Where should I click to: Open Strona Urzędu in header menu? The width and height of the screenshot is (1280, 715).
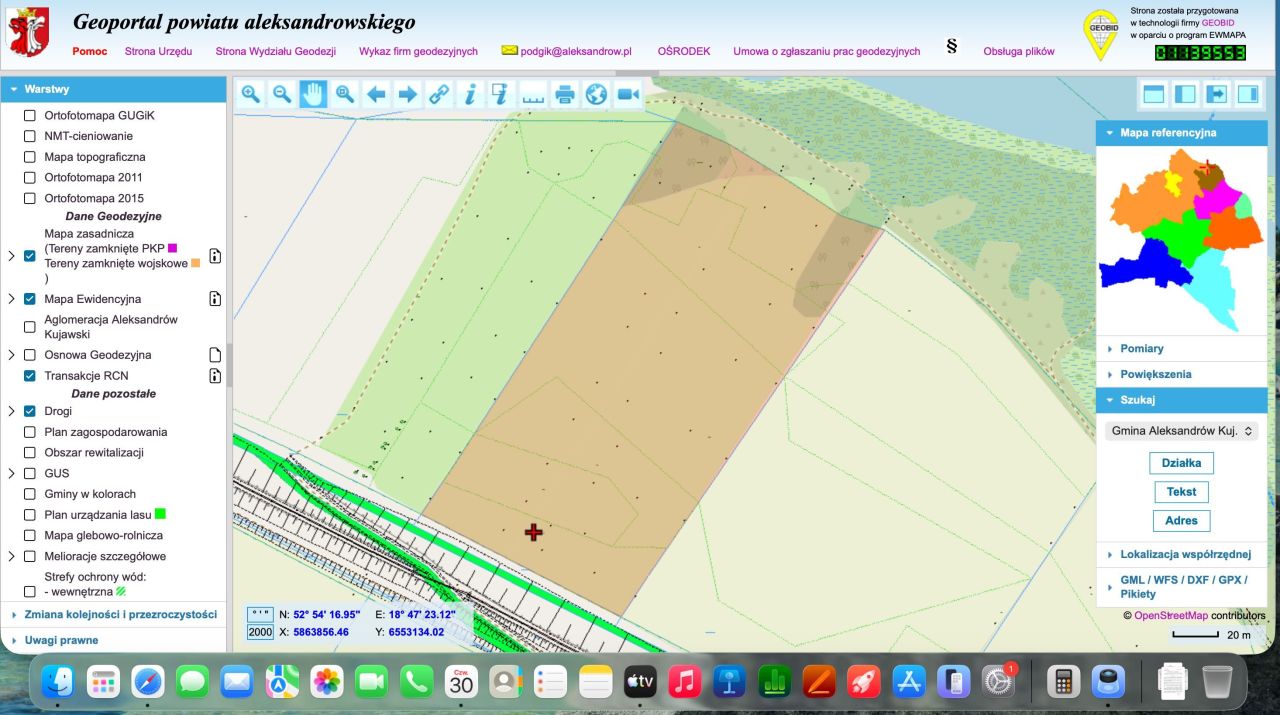pos(158,51)
